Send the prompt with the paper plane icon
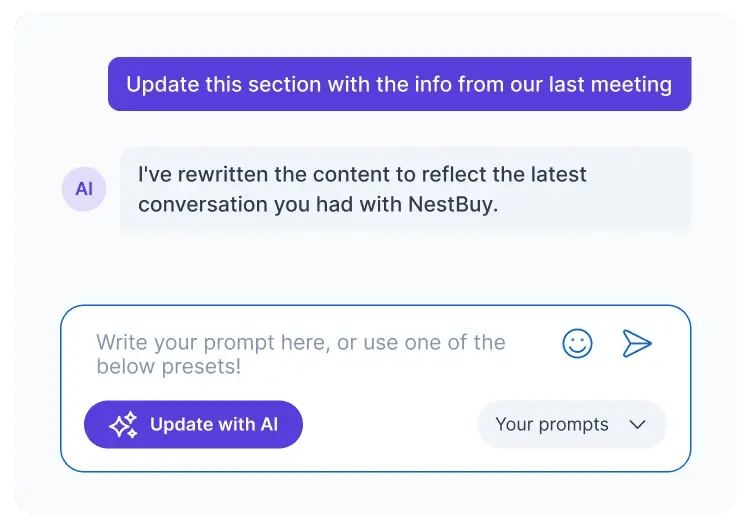The height and width of the screenshot is (524, 752). [637, 344]
